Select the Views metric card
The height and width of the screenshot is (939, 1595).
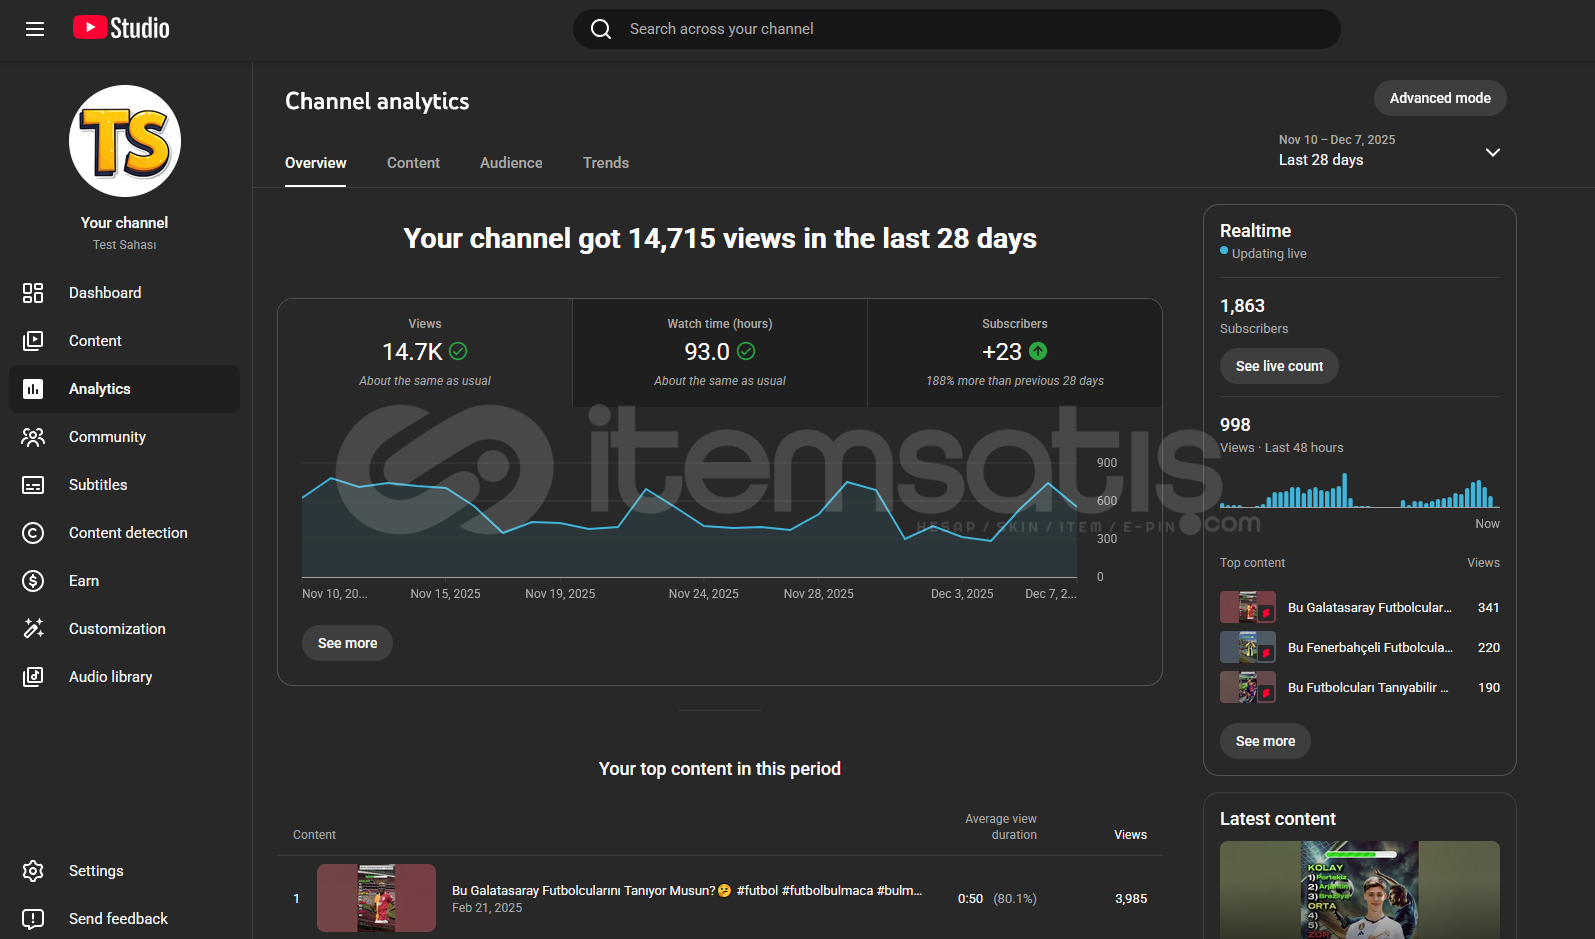click(425, 353)
